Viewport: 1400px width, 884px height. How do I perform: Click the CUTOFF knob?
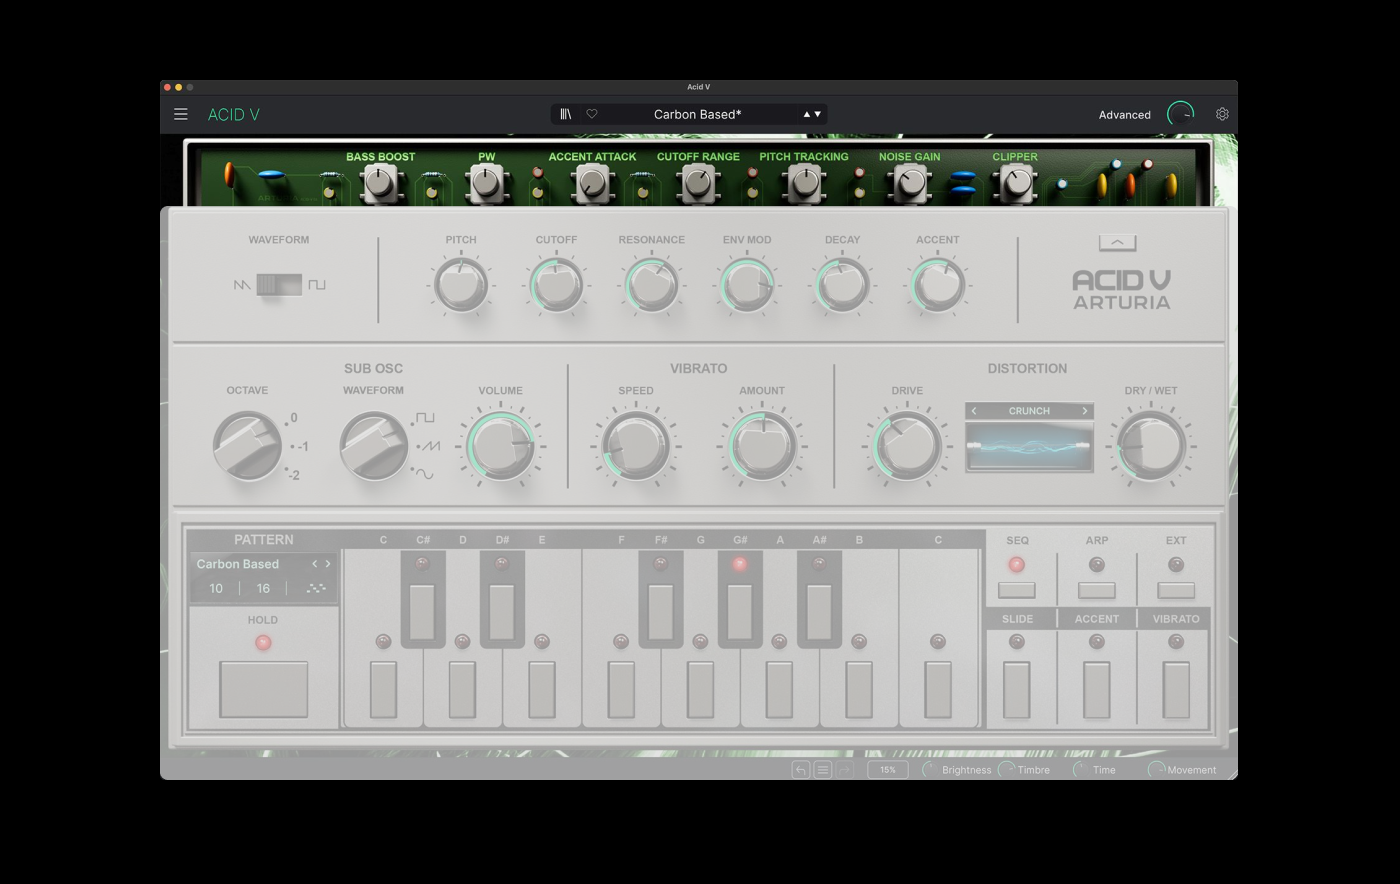[x=556, y=285]
